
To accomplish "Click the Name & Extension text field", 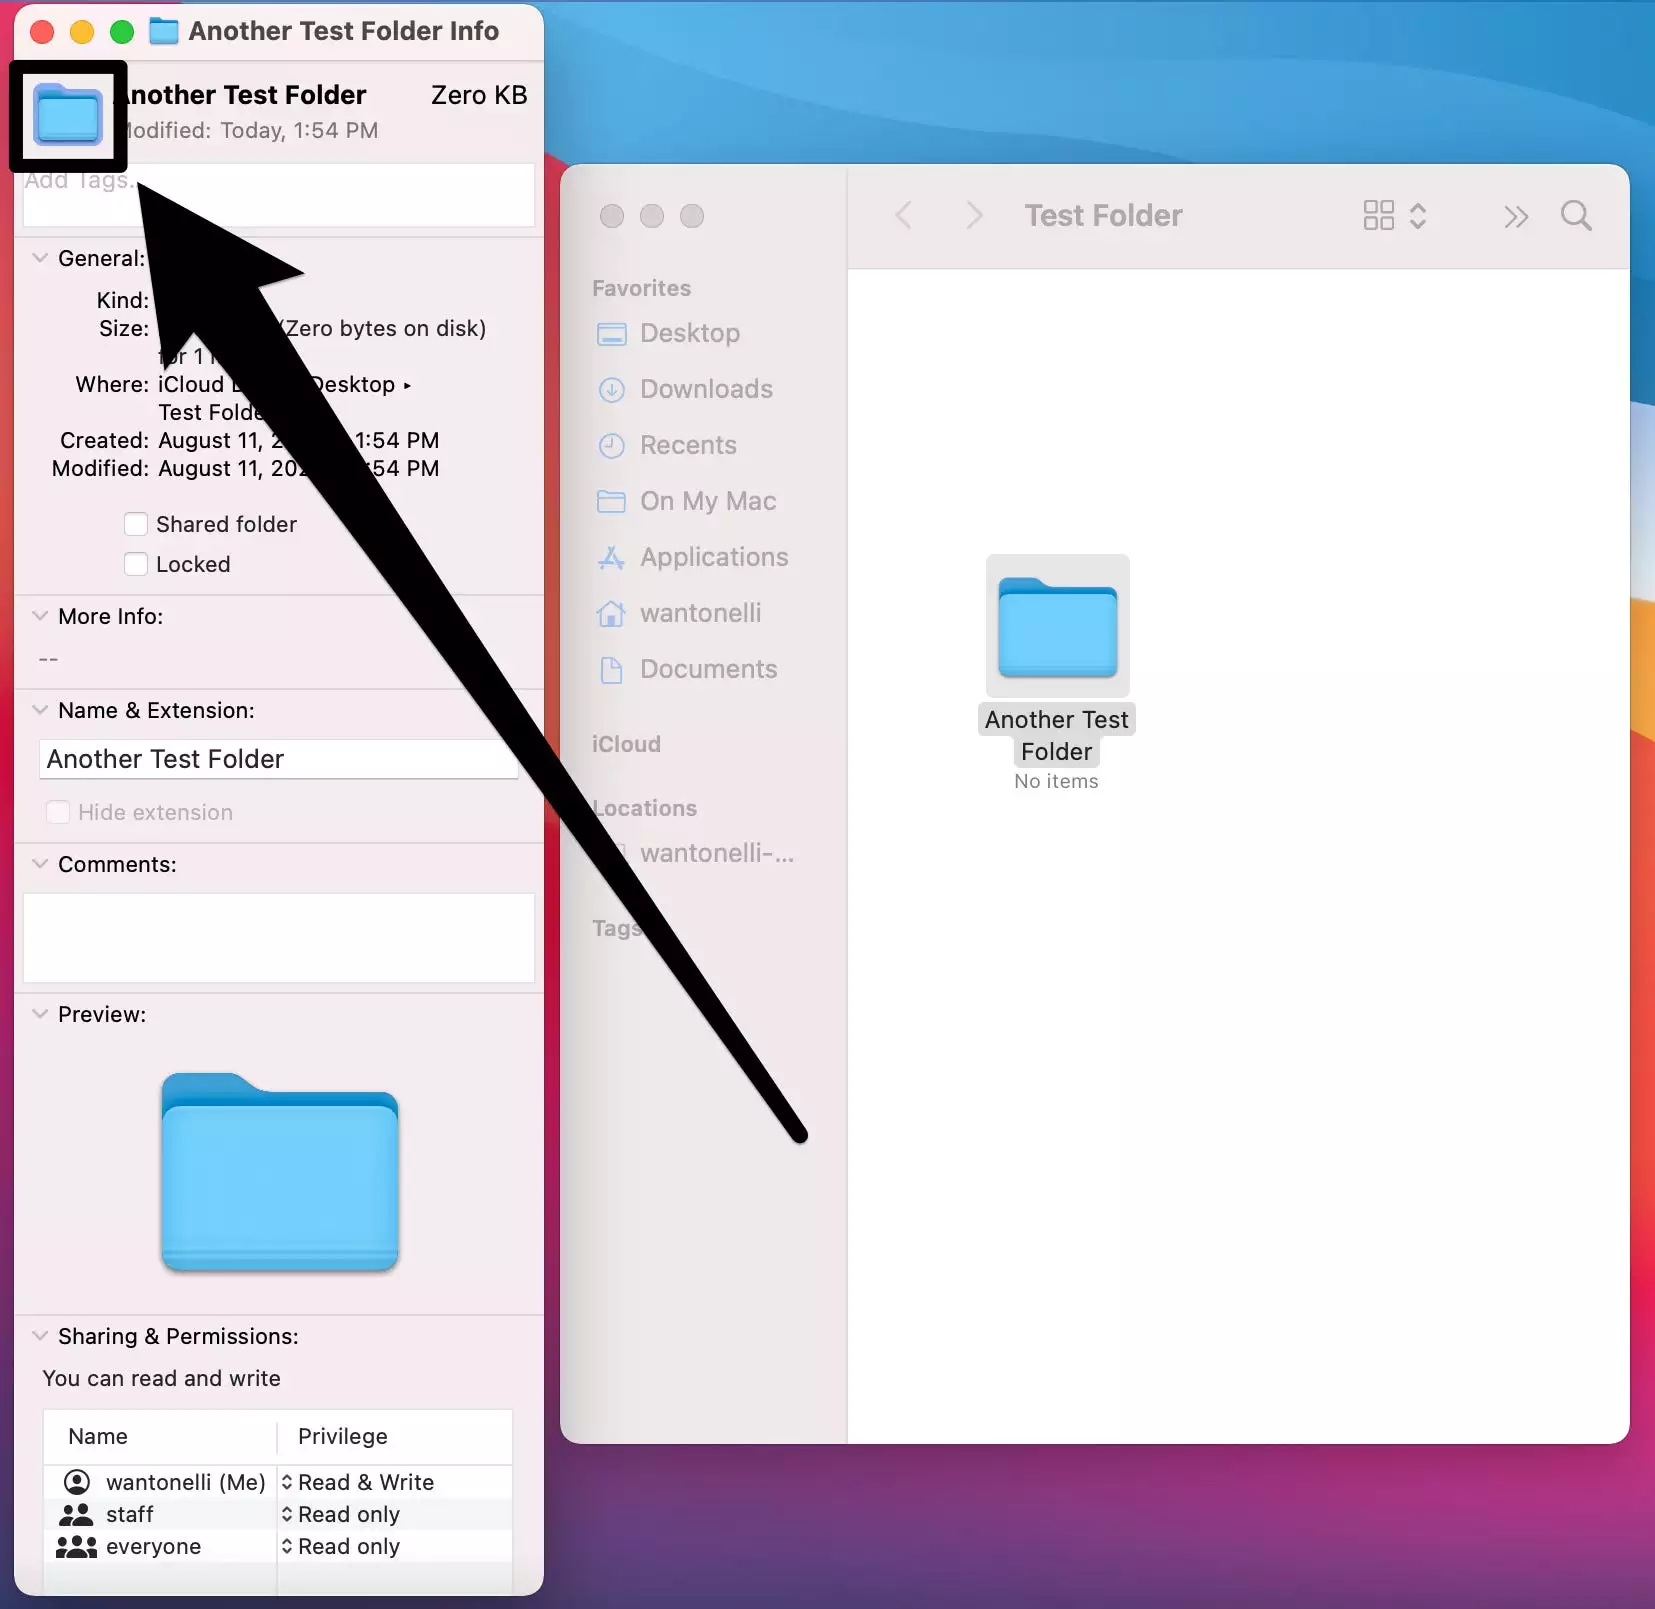I will coord(278,759).
